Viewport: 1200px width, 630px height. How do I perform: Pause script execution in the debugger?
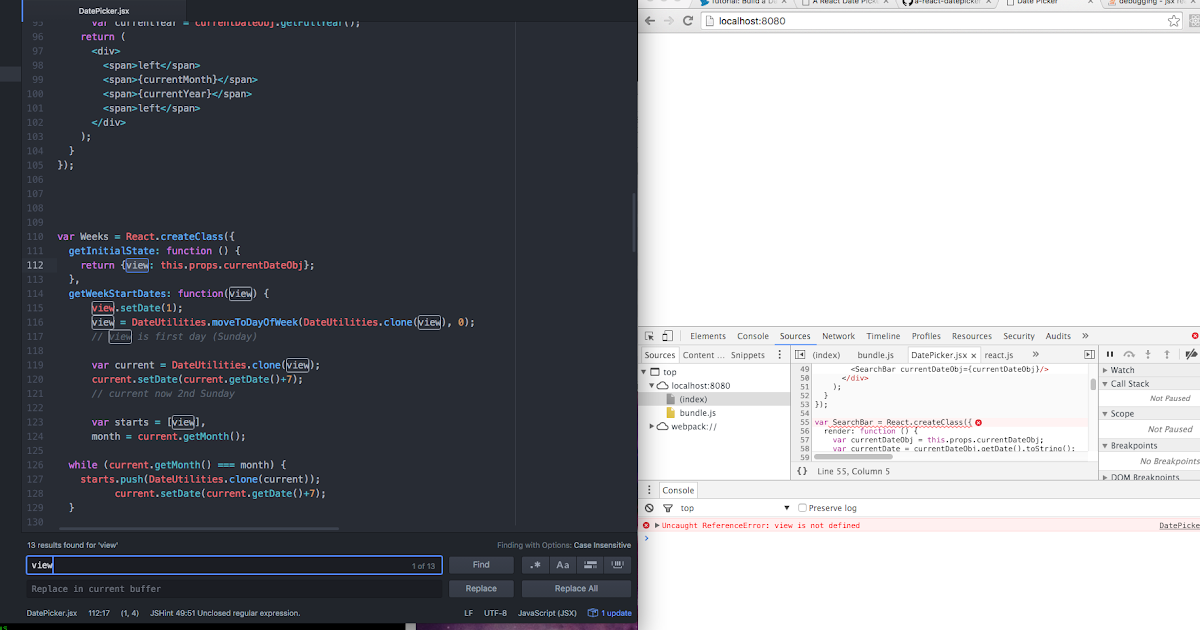coord(1110,355)
